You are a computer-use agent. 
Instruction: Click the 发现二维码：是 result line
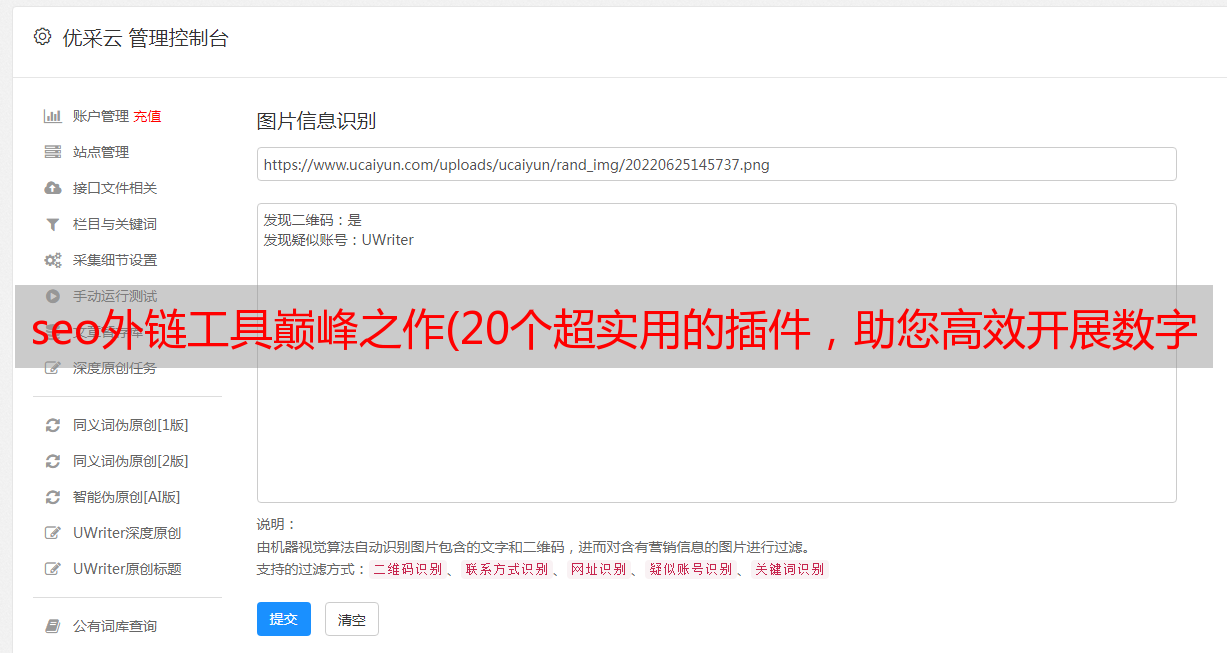click(313, 220)
